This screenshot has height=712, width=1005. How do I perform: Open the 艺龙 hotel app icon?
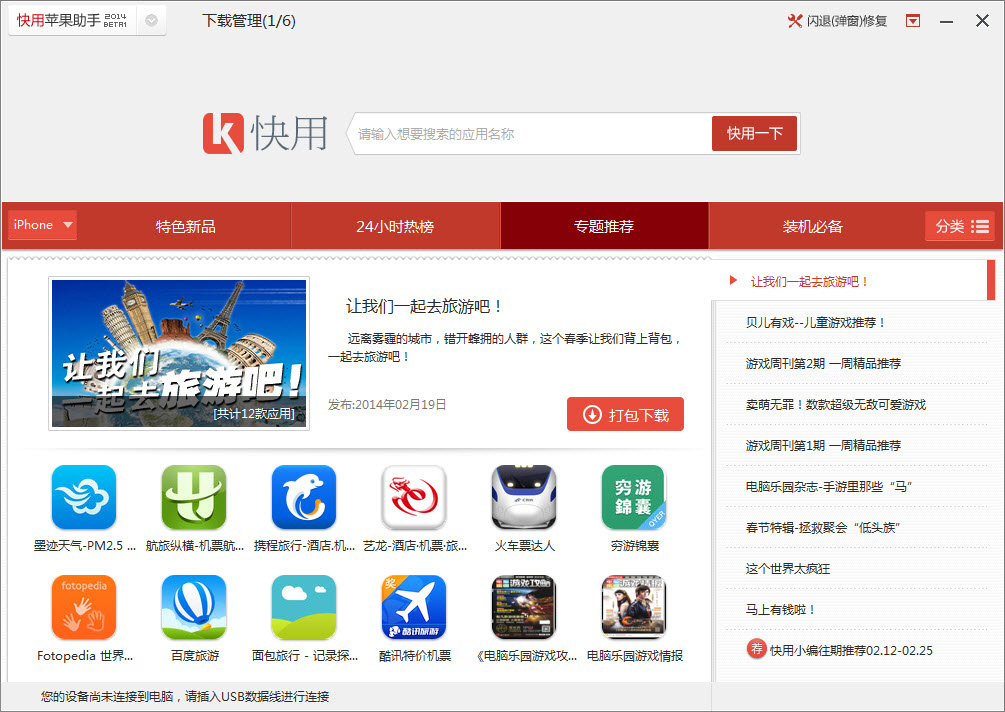coord(414,497)
